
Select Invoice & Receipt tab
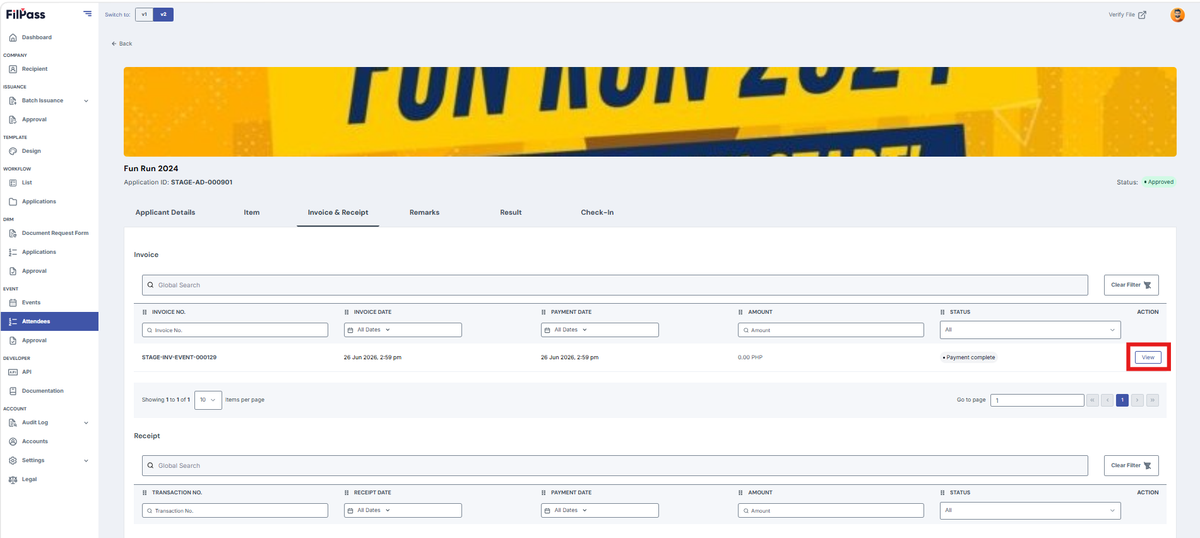pos(338,212)
